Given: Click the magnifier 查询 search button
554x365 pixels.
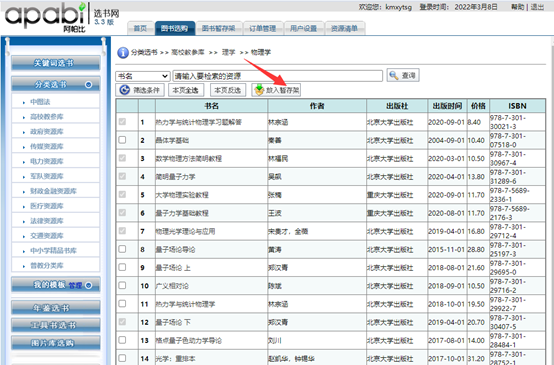Looking at the screenshot, I should 403,75.
